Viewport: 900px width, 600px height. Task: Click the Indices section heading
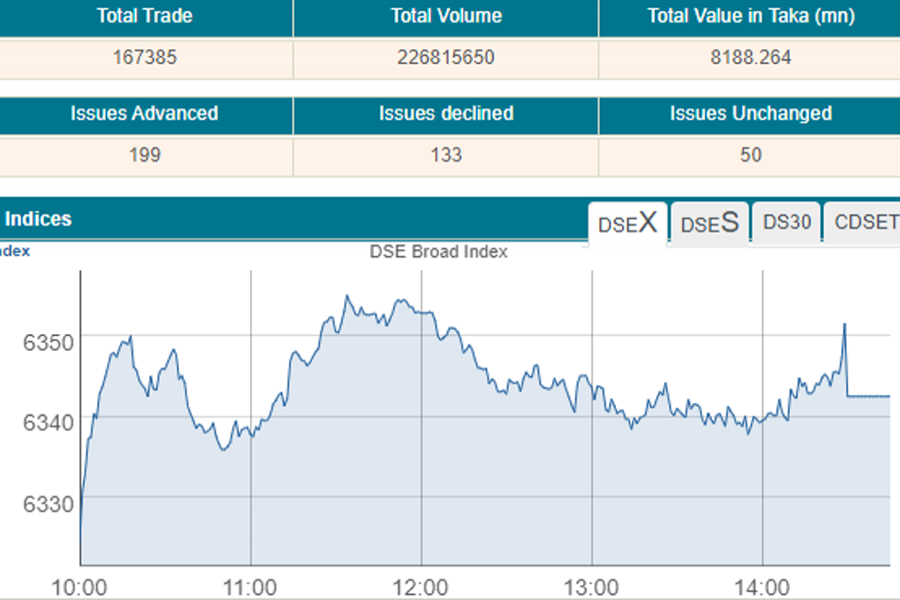(39, 219)
